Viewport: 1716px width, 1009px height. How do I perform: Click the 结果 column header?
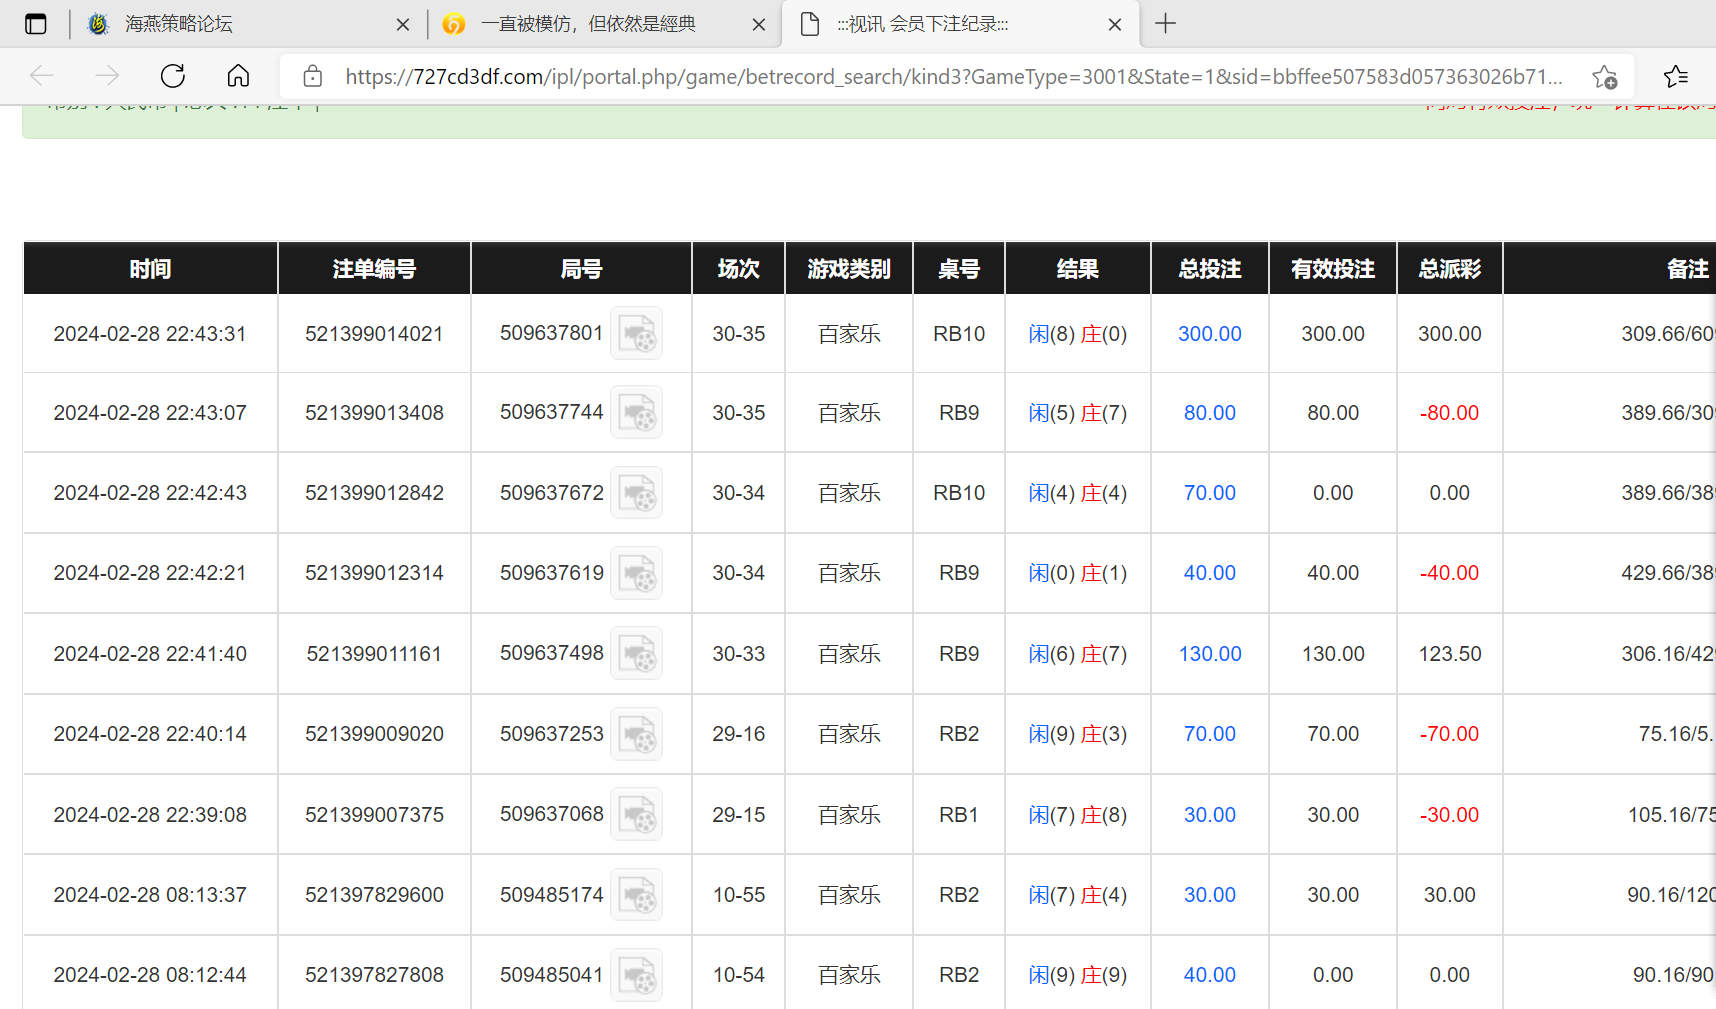(1078, 269)
